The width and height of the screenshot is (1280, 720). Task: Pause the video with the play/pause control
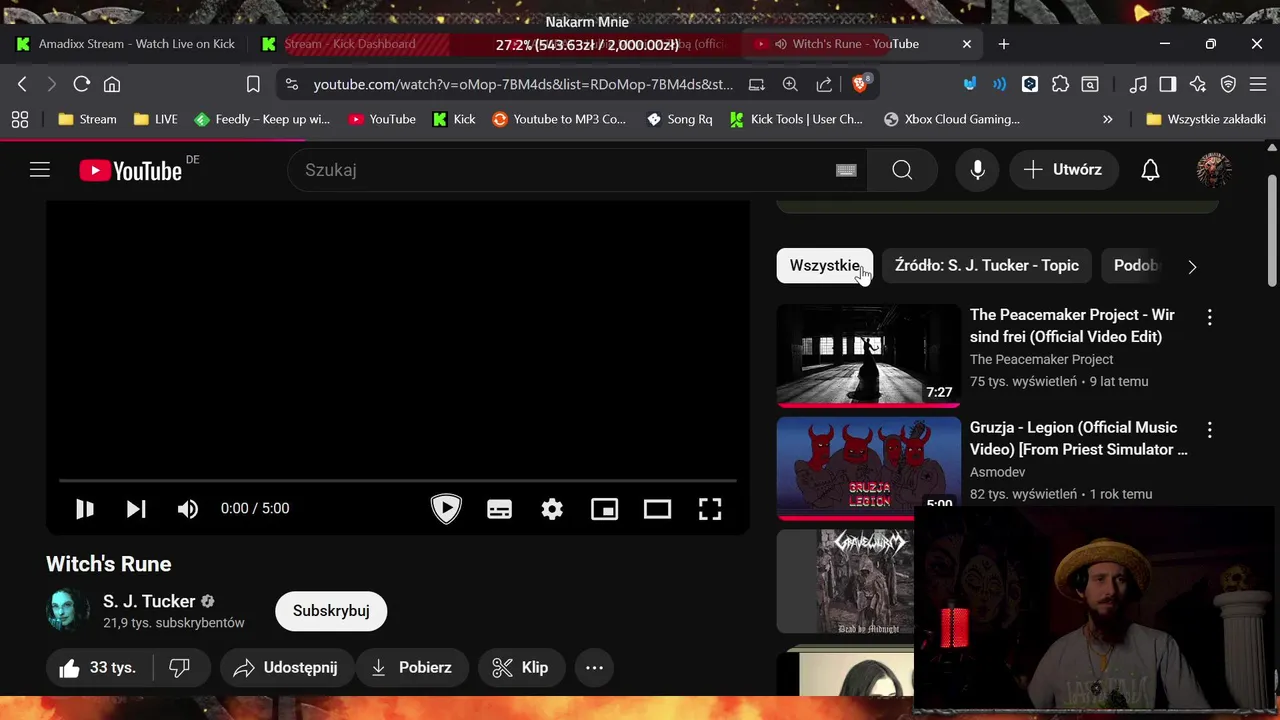click(85, 509)
